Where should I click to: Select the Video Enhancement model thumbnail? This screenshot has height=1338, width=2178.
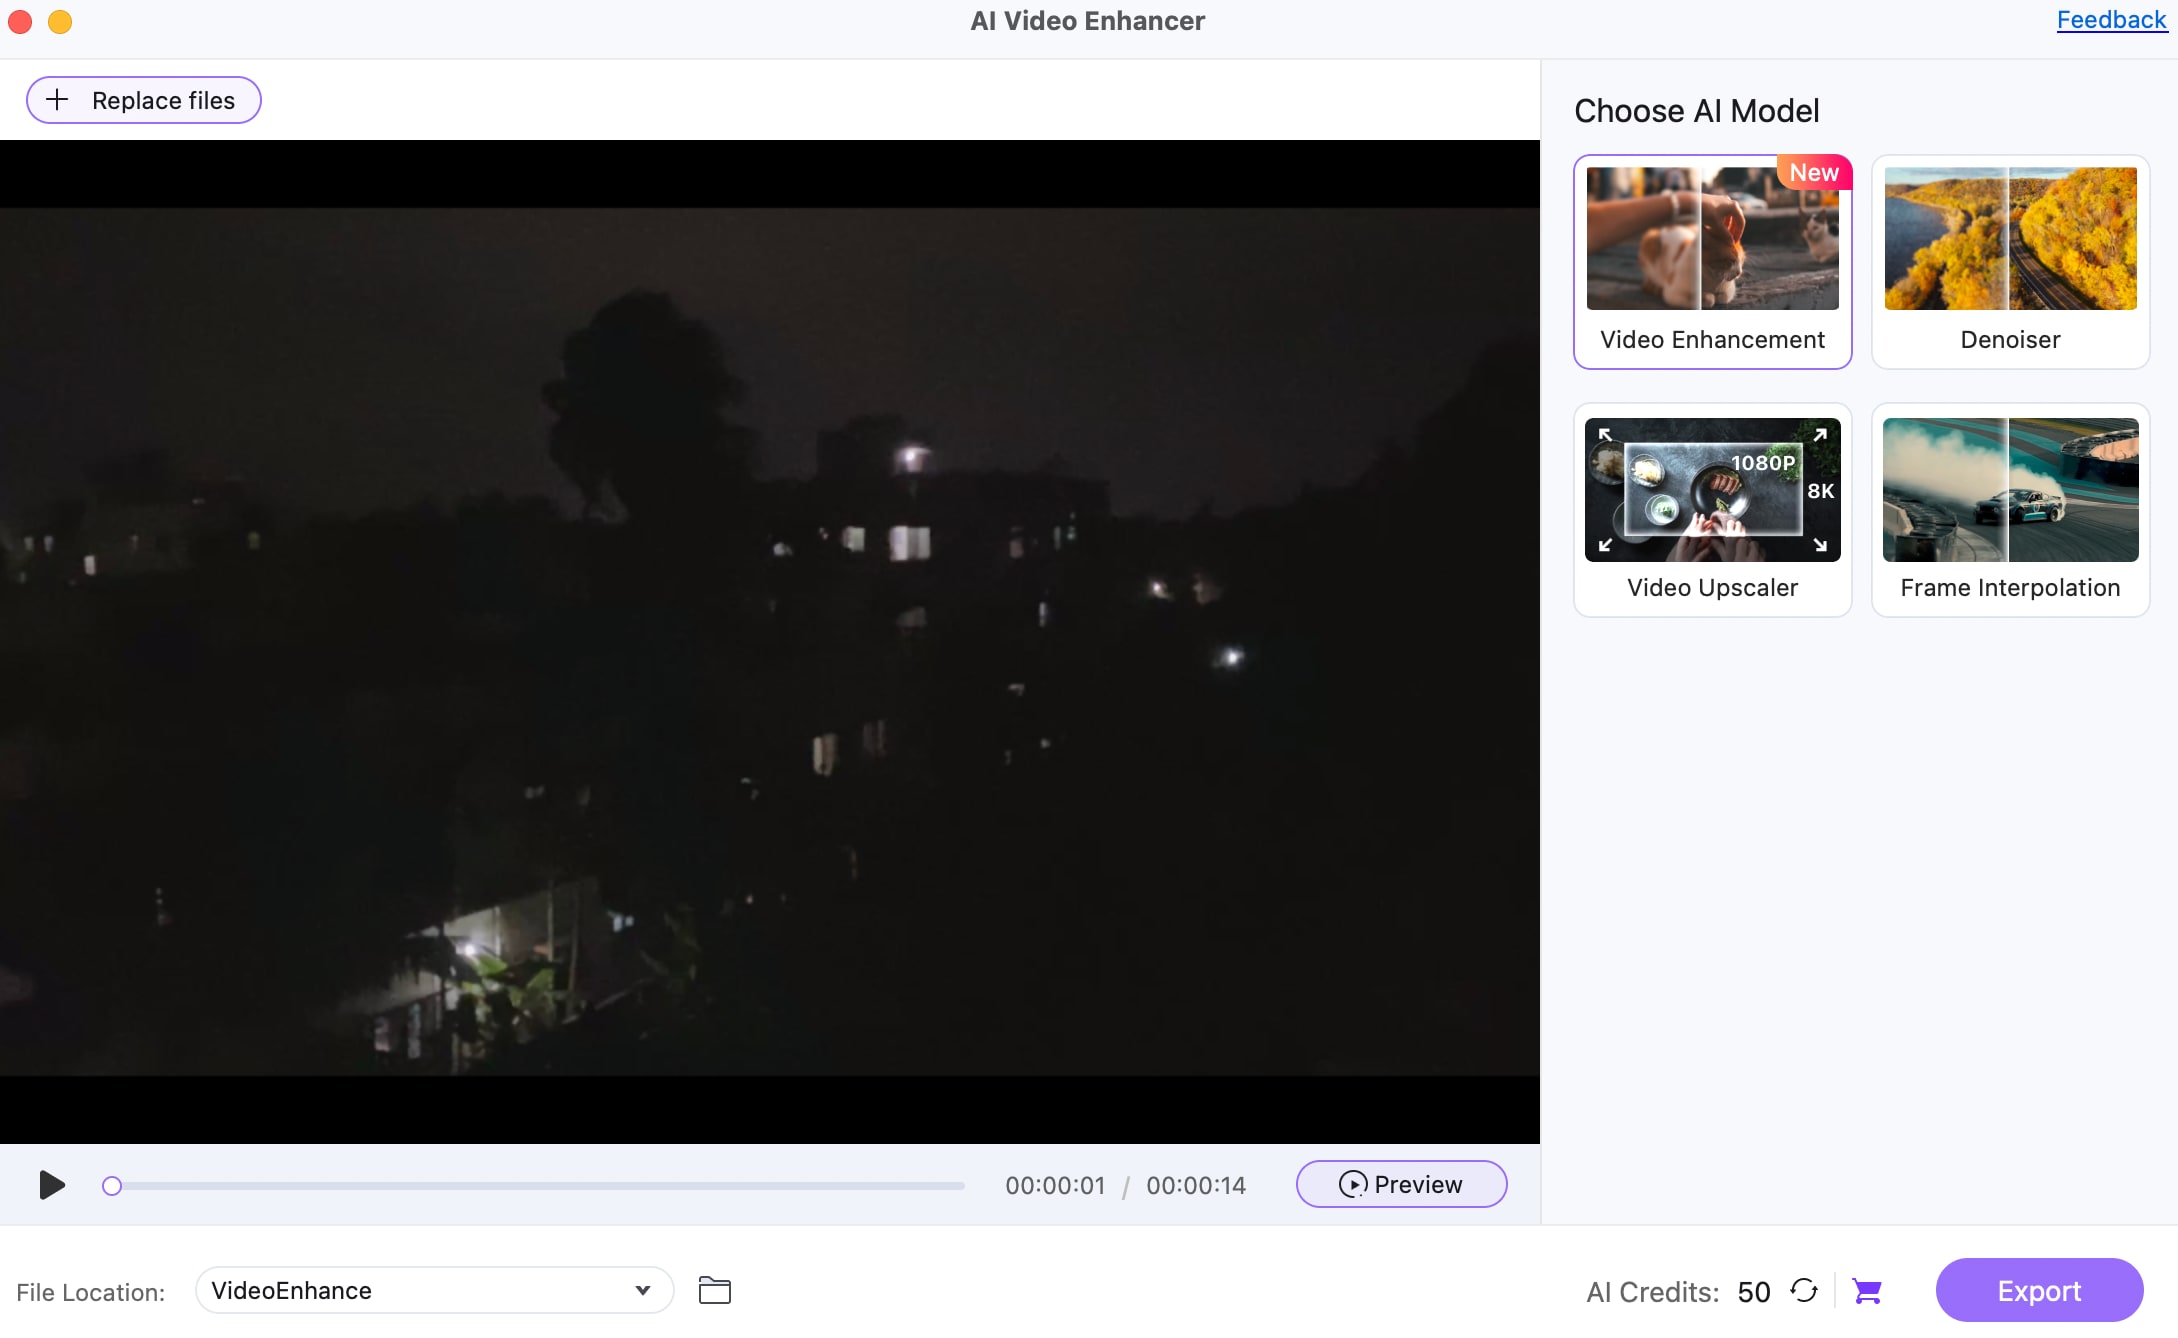pyautogui.click(x=1712, y=240)
